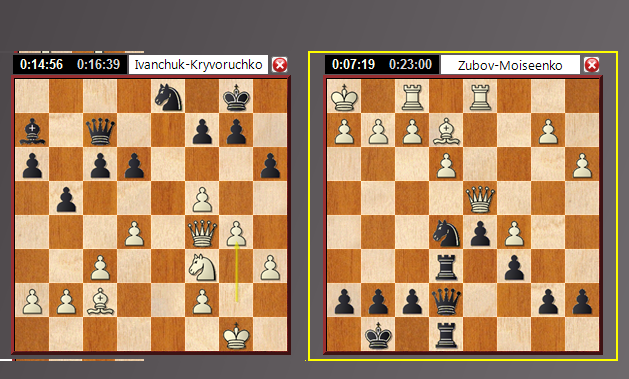Click the white pawn marked by yellow arrow
Viewport: 629px width, 379px height.
coord(236,233)
